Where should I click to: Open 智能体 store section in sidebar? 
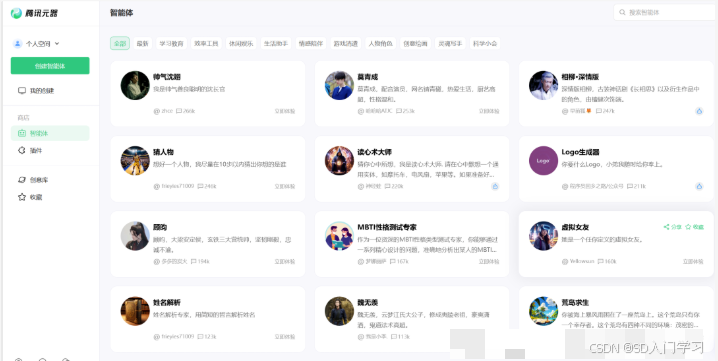click(50, 133)
